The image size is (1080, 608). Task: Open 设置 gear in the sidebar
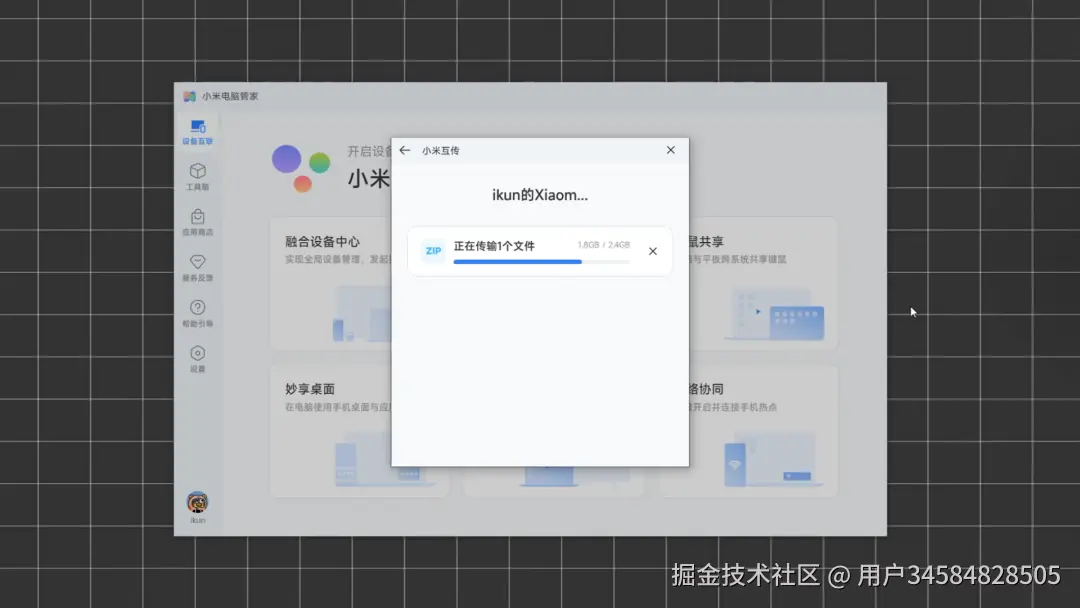[x=198, y=359]
